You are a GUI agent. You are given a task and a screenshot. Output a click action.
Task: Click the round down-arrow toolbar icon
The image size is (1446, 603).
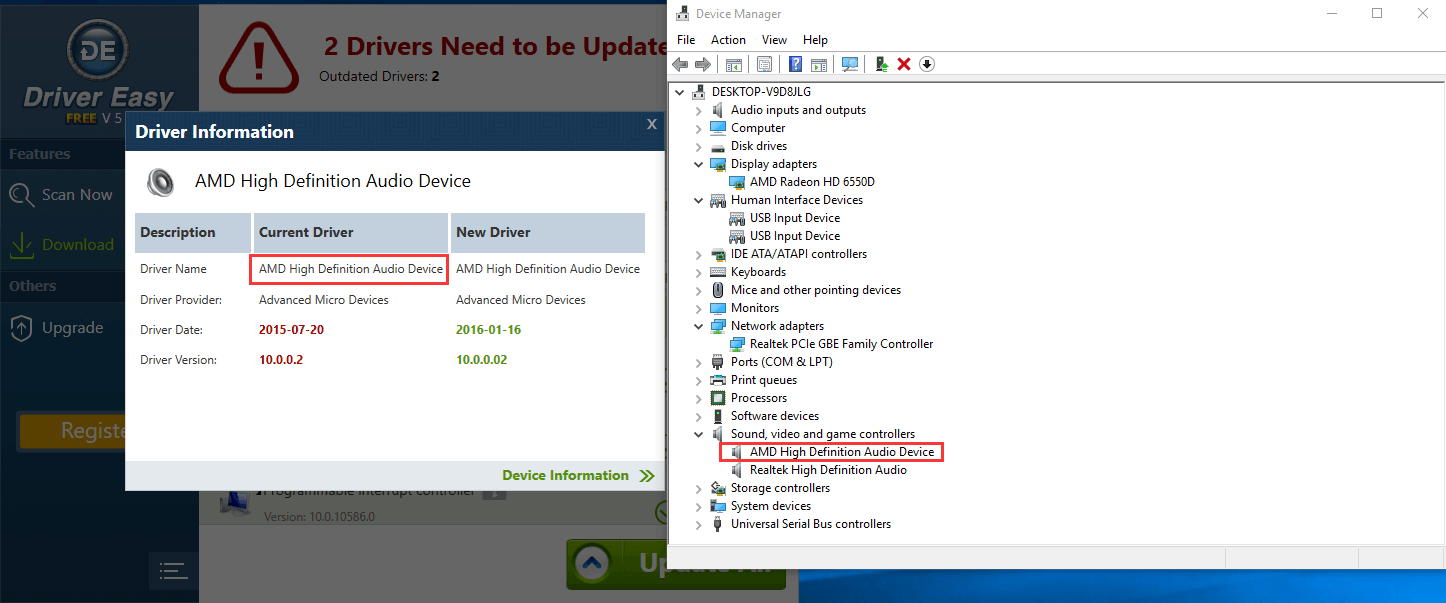click(x=927, y=64)
